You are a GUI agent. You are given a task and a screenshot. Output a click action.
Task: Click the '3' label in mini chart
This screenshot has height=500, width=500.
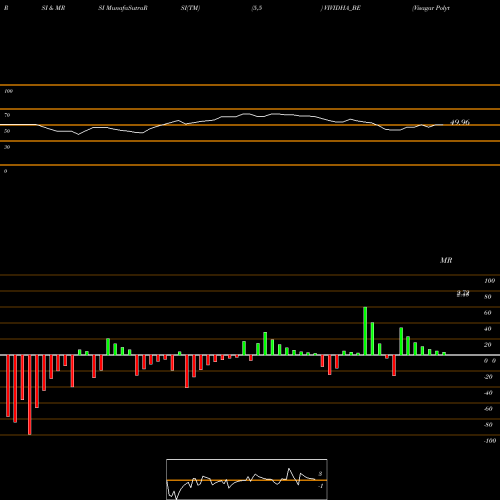320,474
